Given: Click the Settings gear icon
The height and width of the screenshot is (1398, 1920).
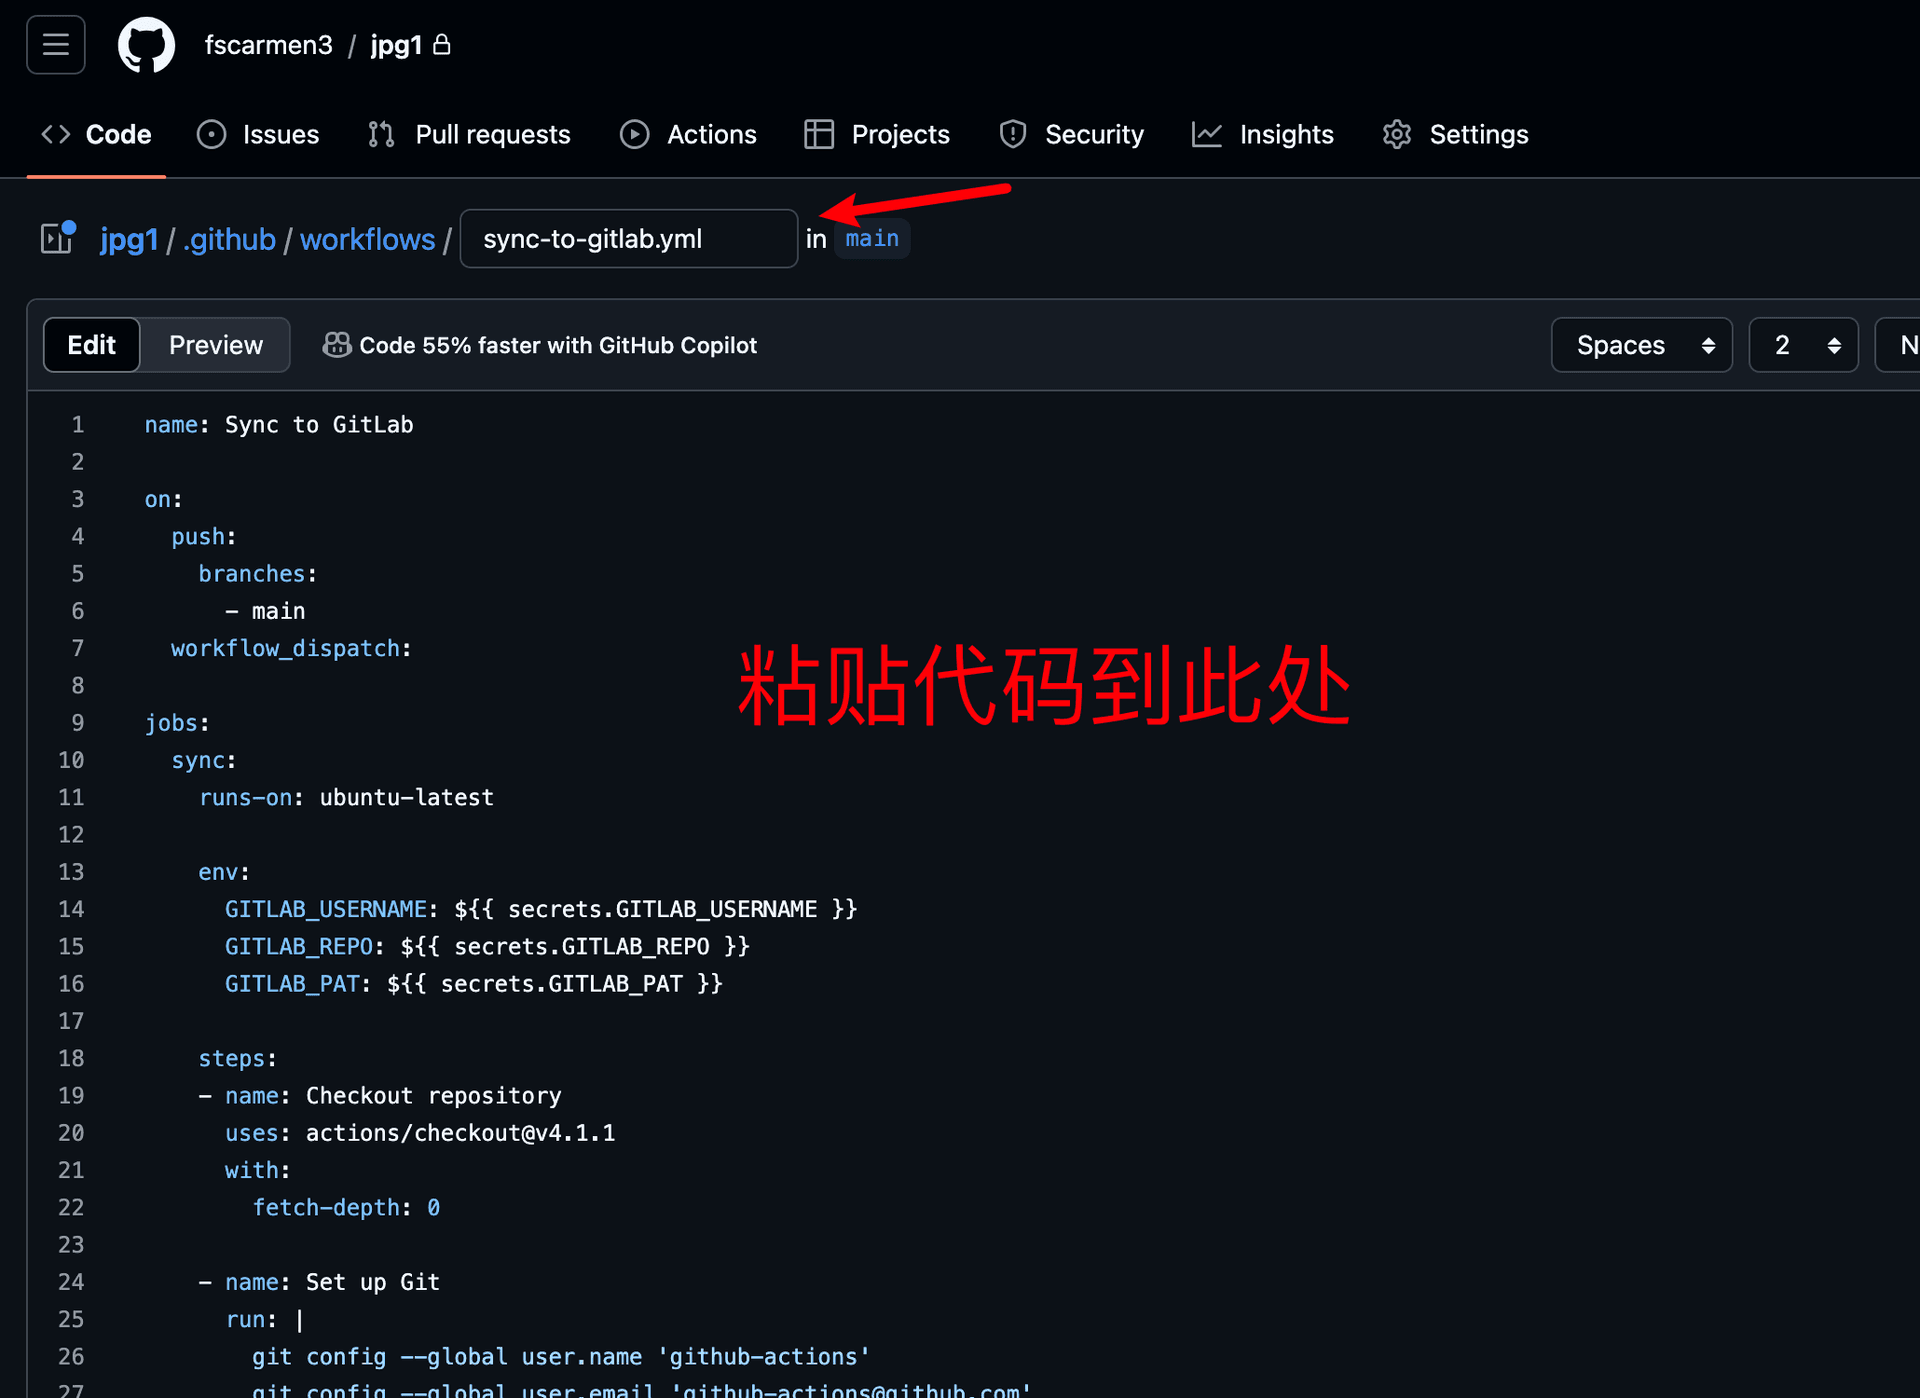Looking at the screenshot, I should point(1397,134).
